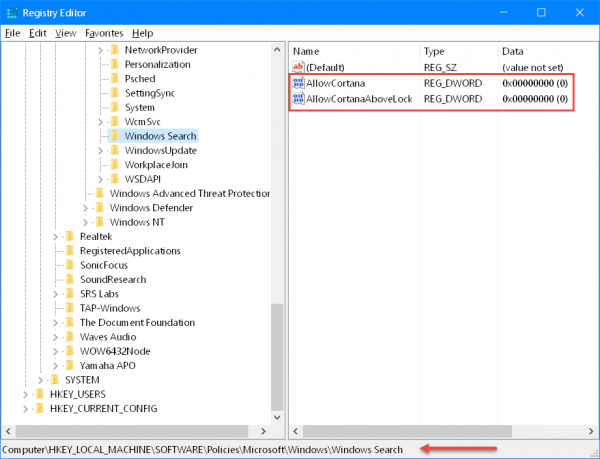Click the Psched folder icon

[x=115, y=78]
